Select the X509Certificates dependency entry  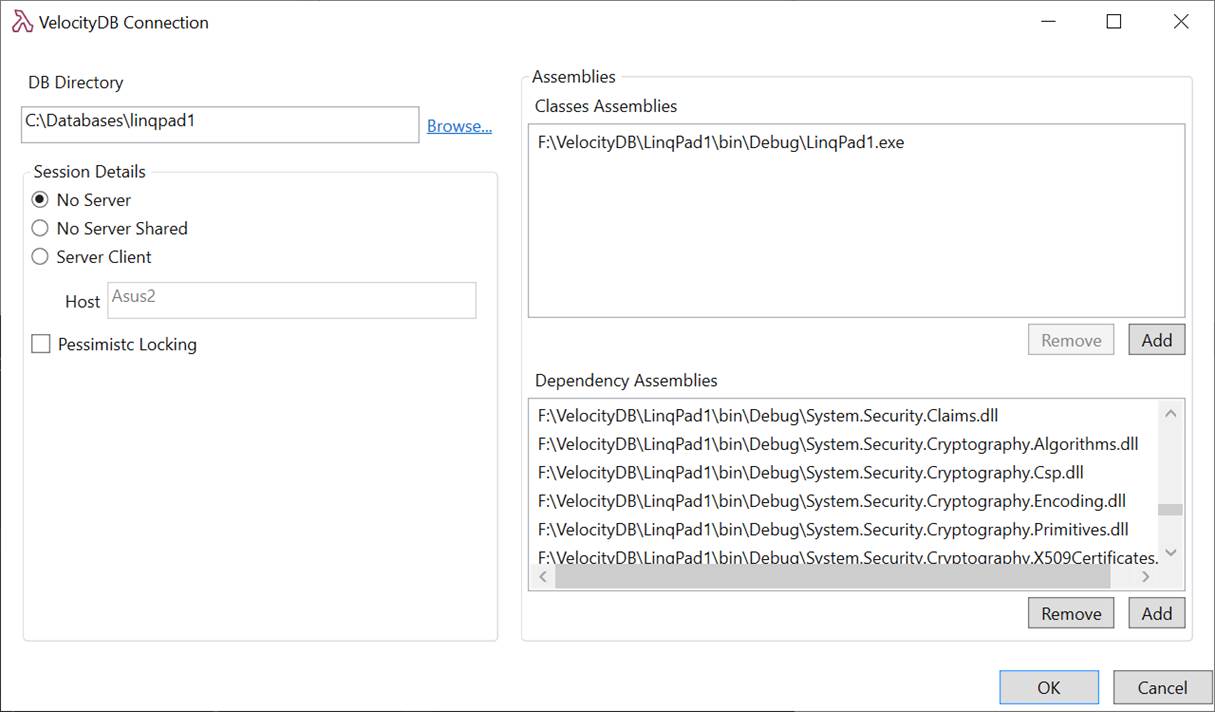[848, 557]
